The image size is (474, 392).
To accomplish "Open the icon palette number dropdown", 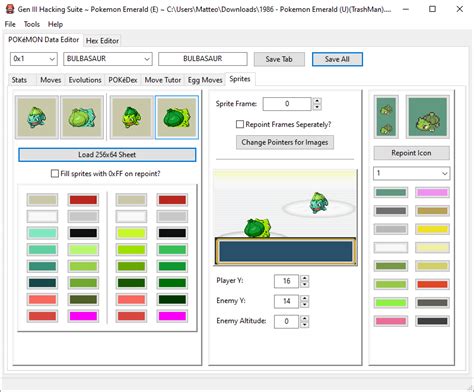I will [x=444, y=173].
